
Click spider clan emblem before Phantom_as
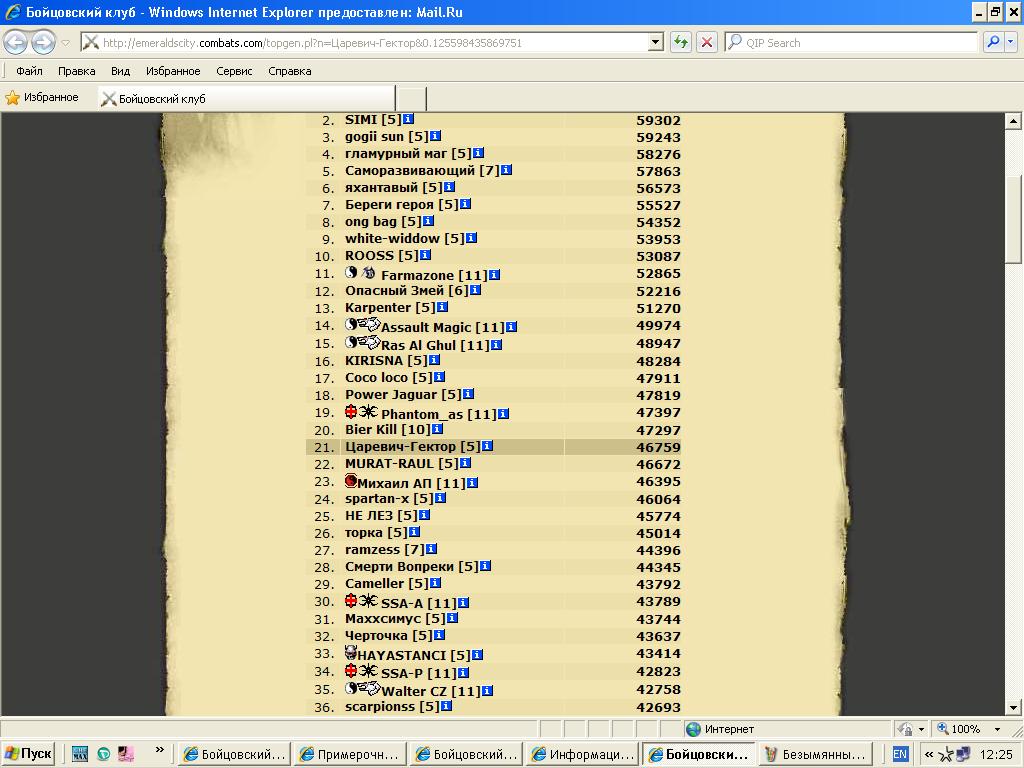pos(368,411)
